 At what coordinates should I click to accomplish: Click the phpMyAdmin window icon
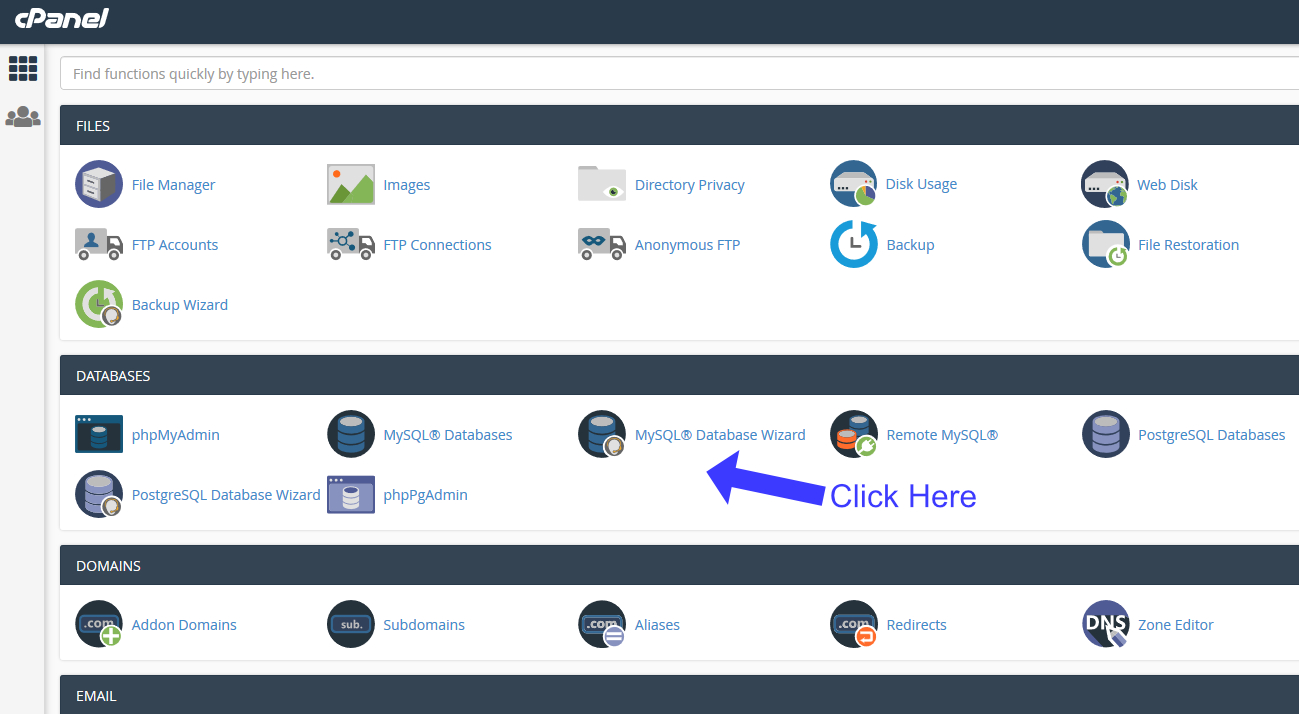99,434
